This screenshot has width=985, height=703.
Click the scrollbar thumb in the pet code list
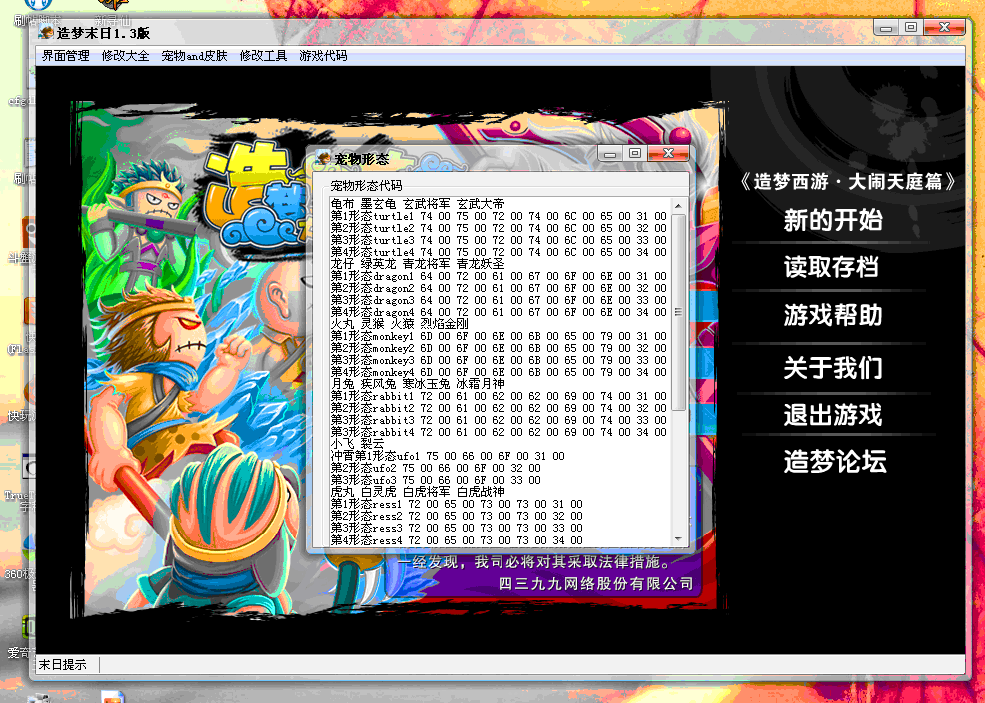click(678, 312)
